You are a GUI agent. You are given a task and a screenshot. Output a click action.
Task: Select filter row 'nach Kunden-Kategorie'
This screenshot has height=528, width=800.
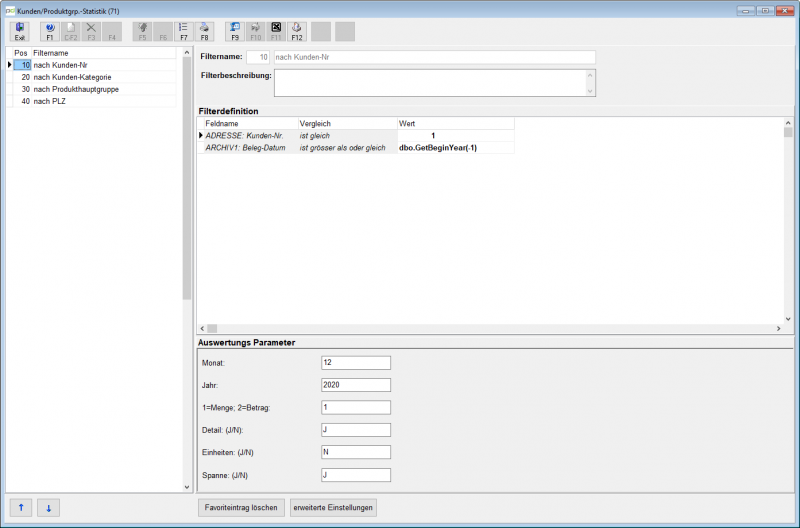pos(95,77)
